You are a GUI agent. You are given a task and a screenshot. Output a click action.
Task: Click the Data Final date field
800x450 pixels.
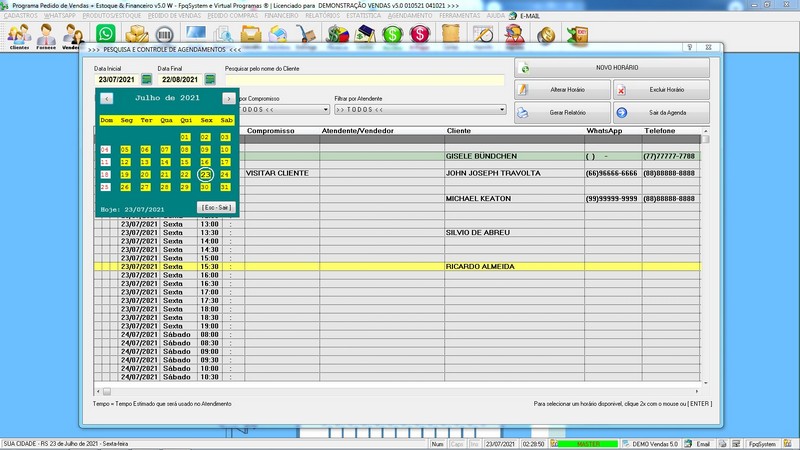(x=180, y=80)
